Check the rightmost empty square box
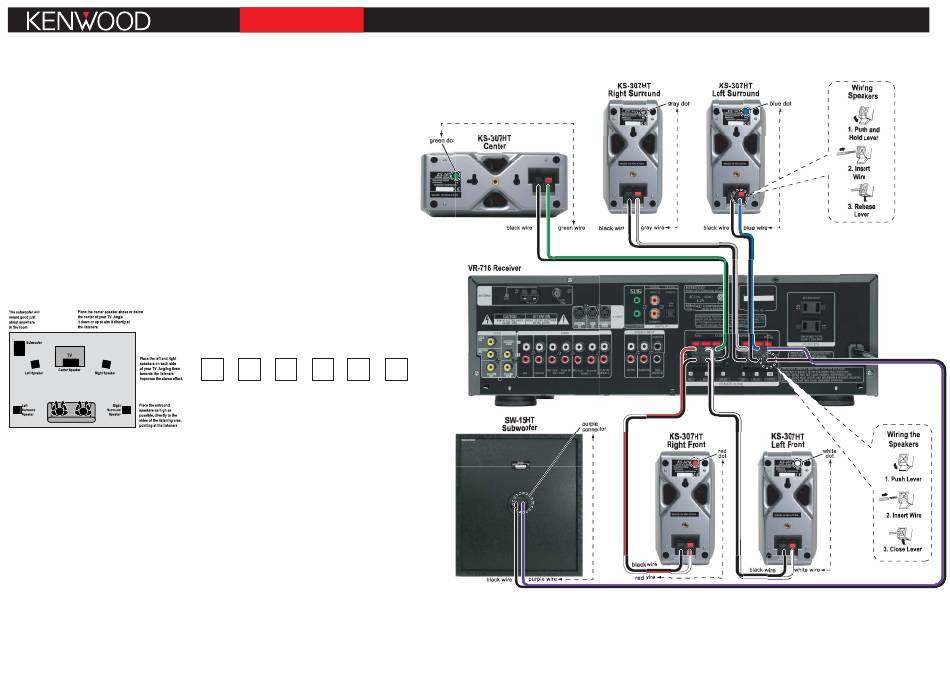Viewport: 950px width, 675px height. tap(396, 369)
